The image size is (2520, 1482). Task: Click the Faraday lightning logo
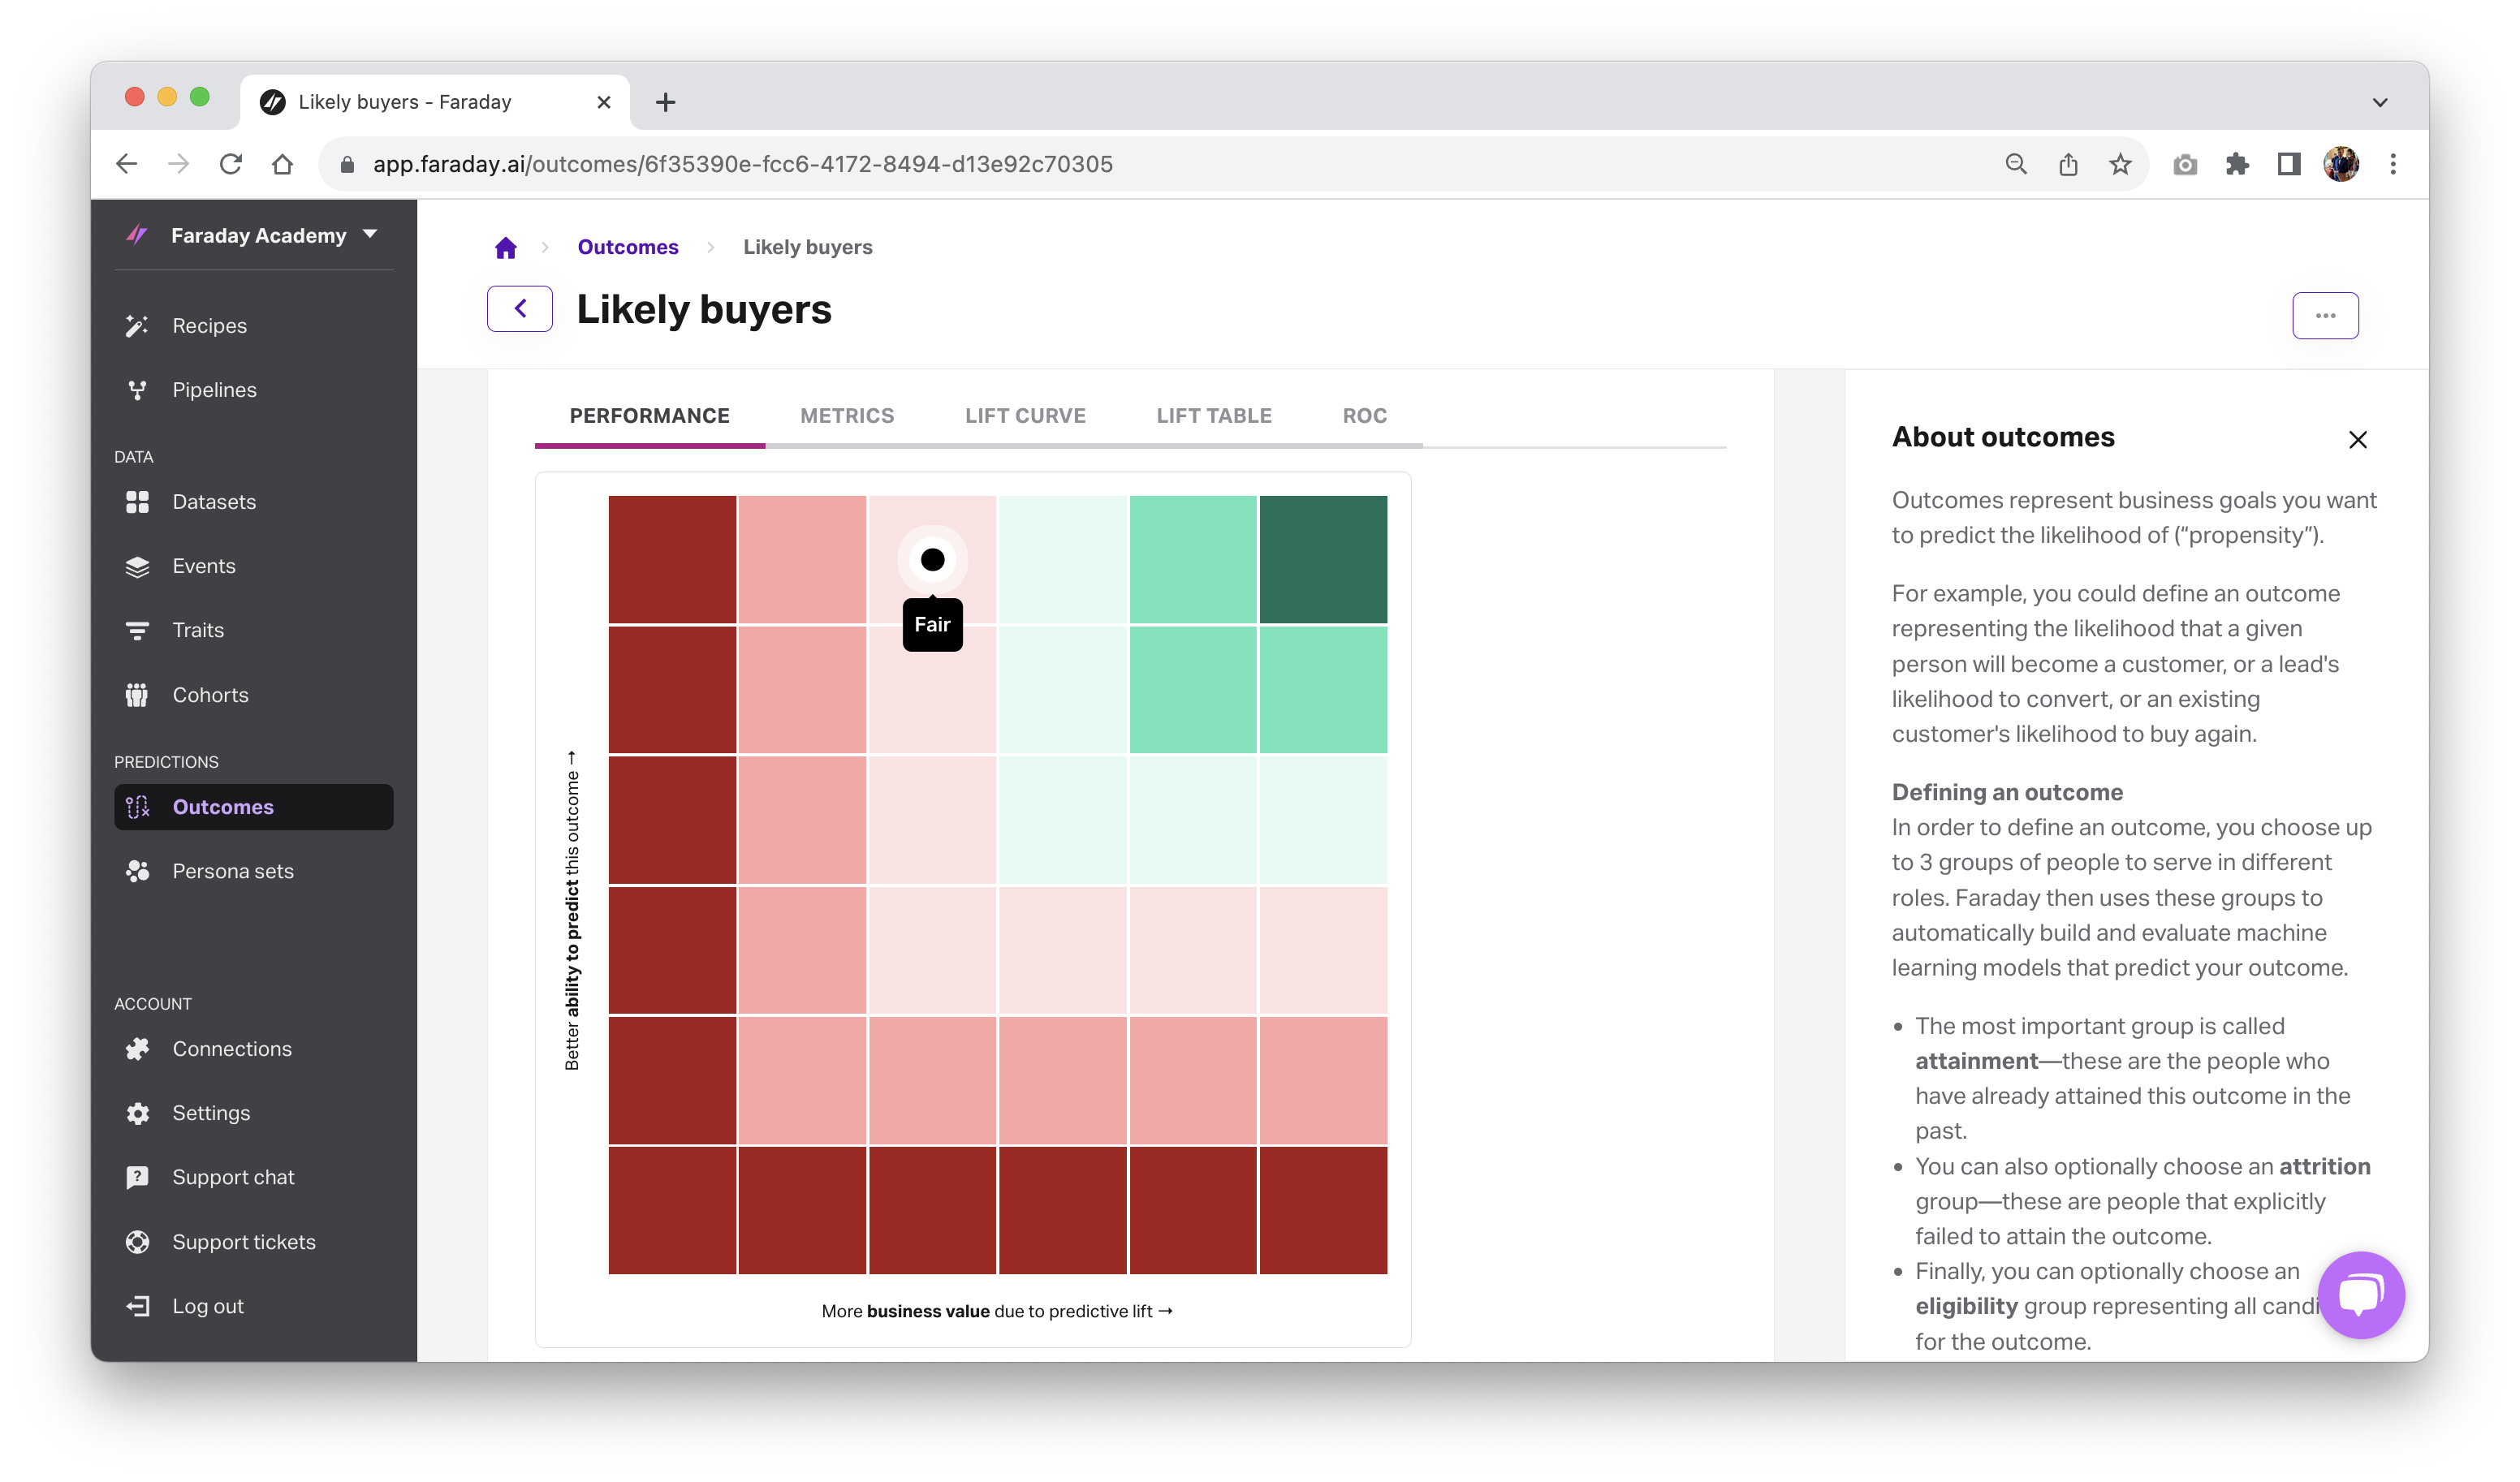click(137, 235)
